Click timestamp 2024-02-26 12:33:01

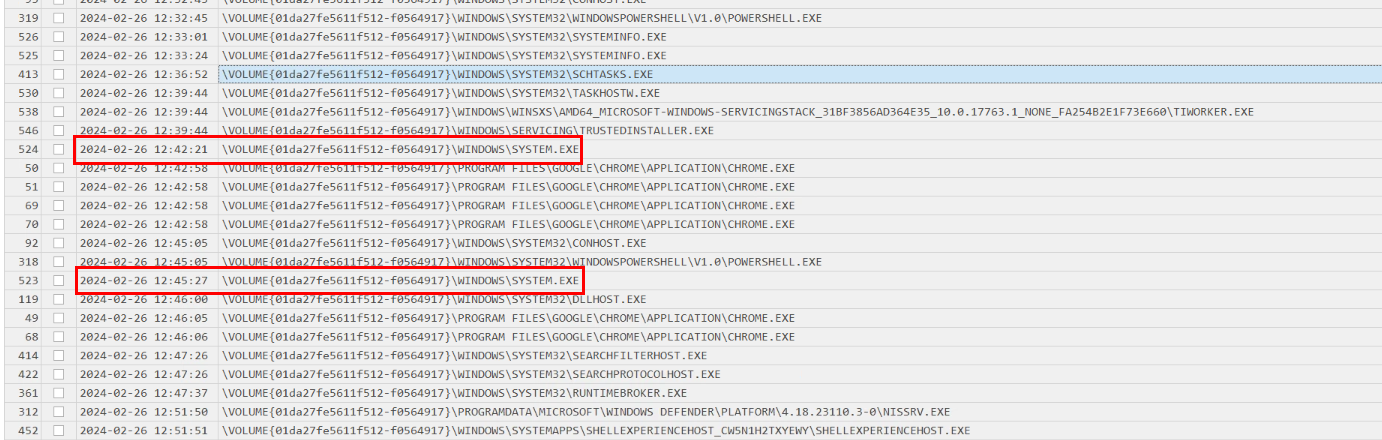pos(144,37)
